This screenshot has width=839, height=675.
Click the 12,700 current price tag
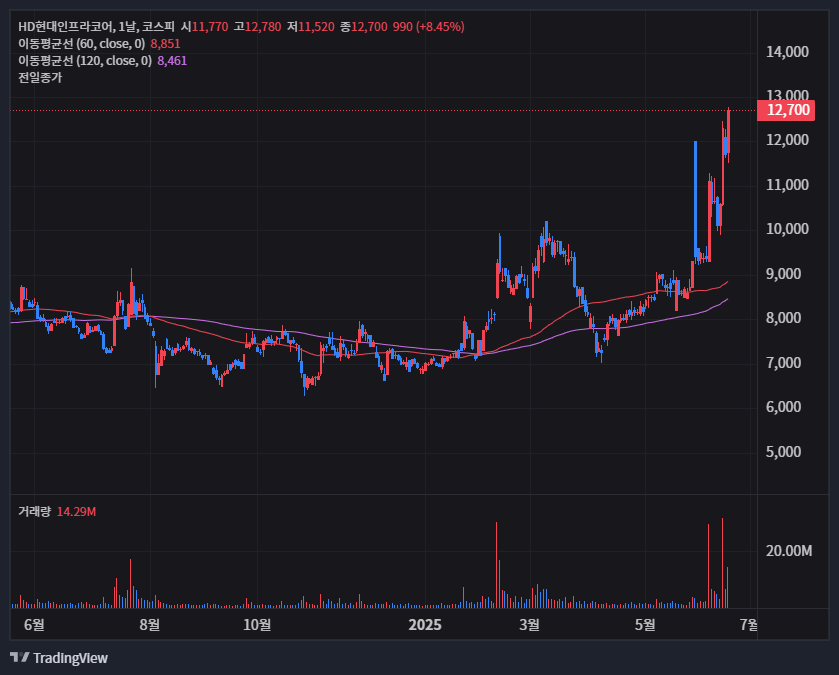pos(786,110)
